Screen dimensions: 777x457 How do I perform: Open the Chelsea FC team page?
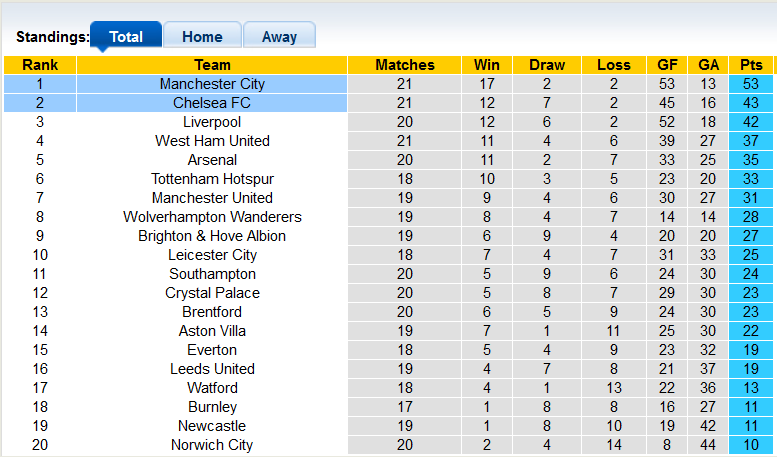(212, 103)
